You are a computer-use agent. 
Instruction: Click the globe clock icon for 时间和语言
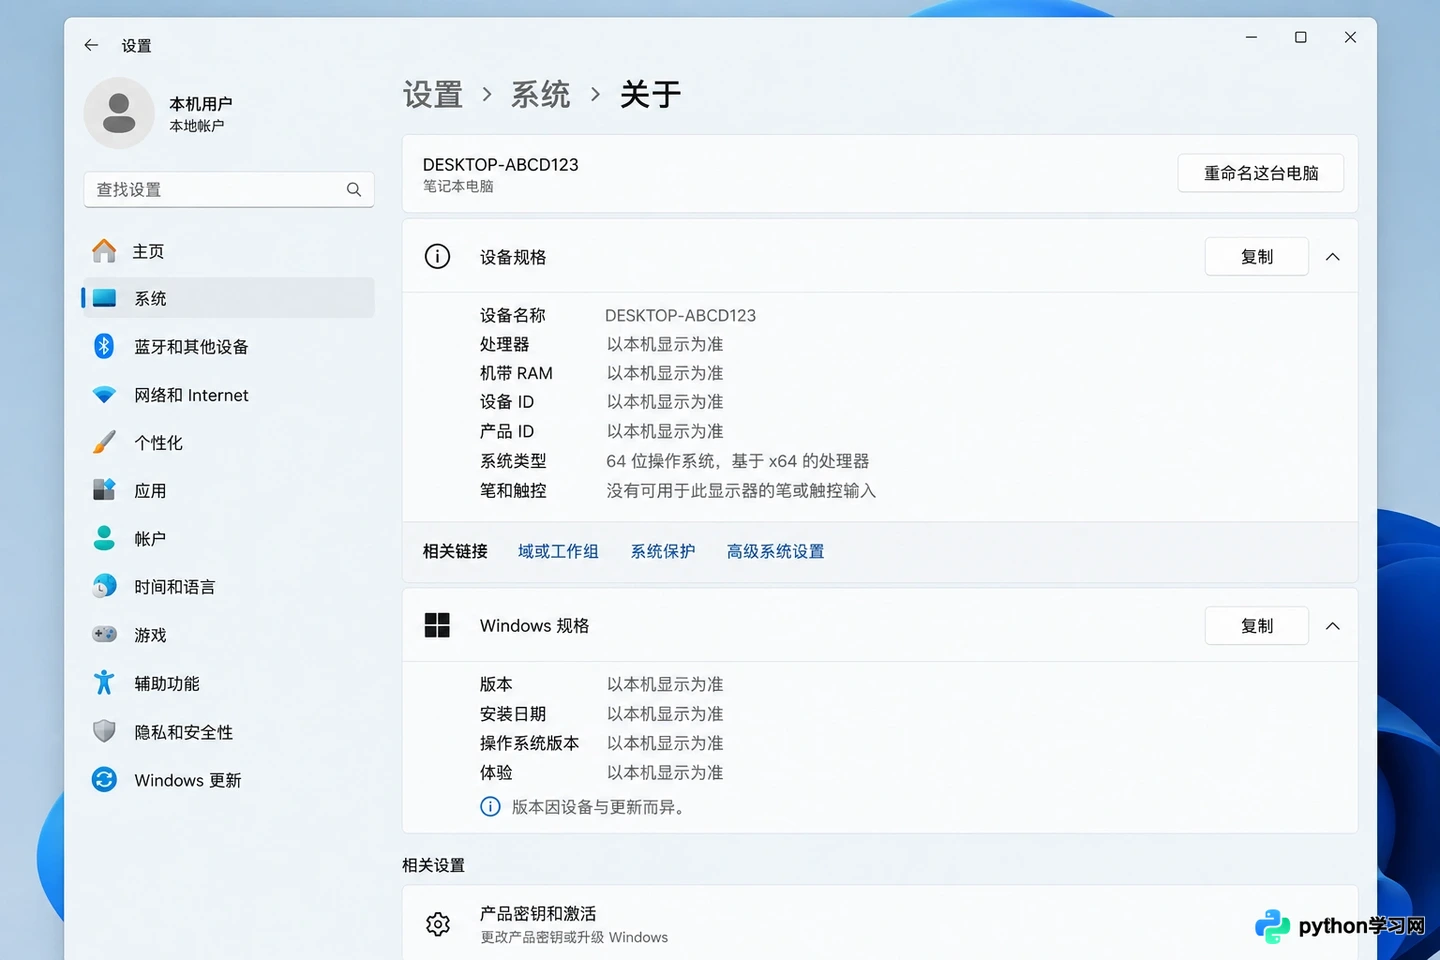(104, 586)
